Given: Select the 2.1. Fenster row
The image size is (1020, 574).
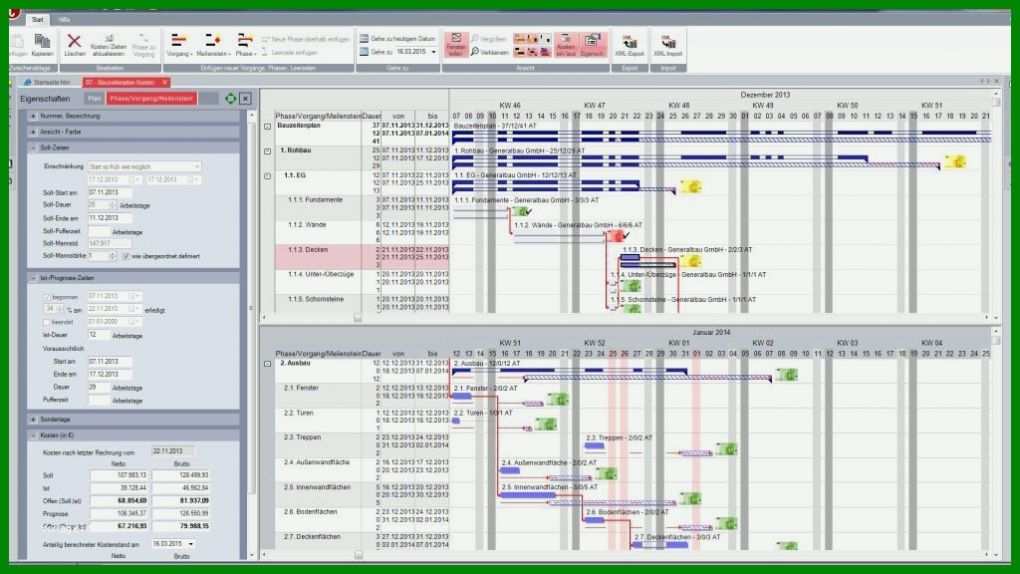Looking at the screenshot, I should point(362,396).
